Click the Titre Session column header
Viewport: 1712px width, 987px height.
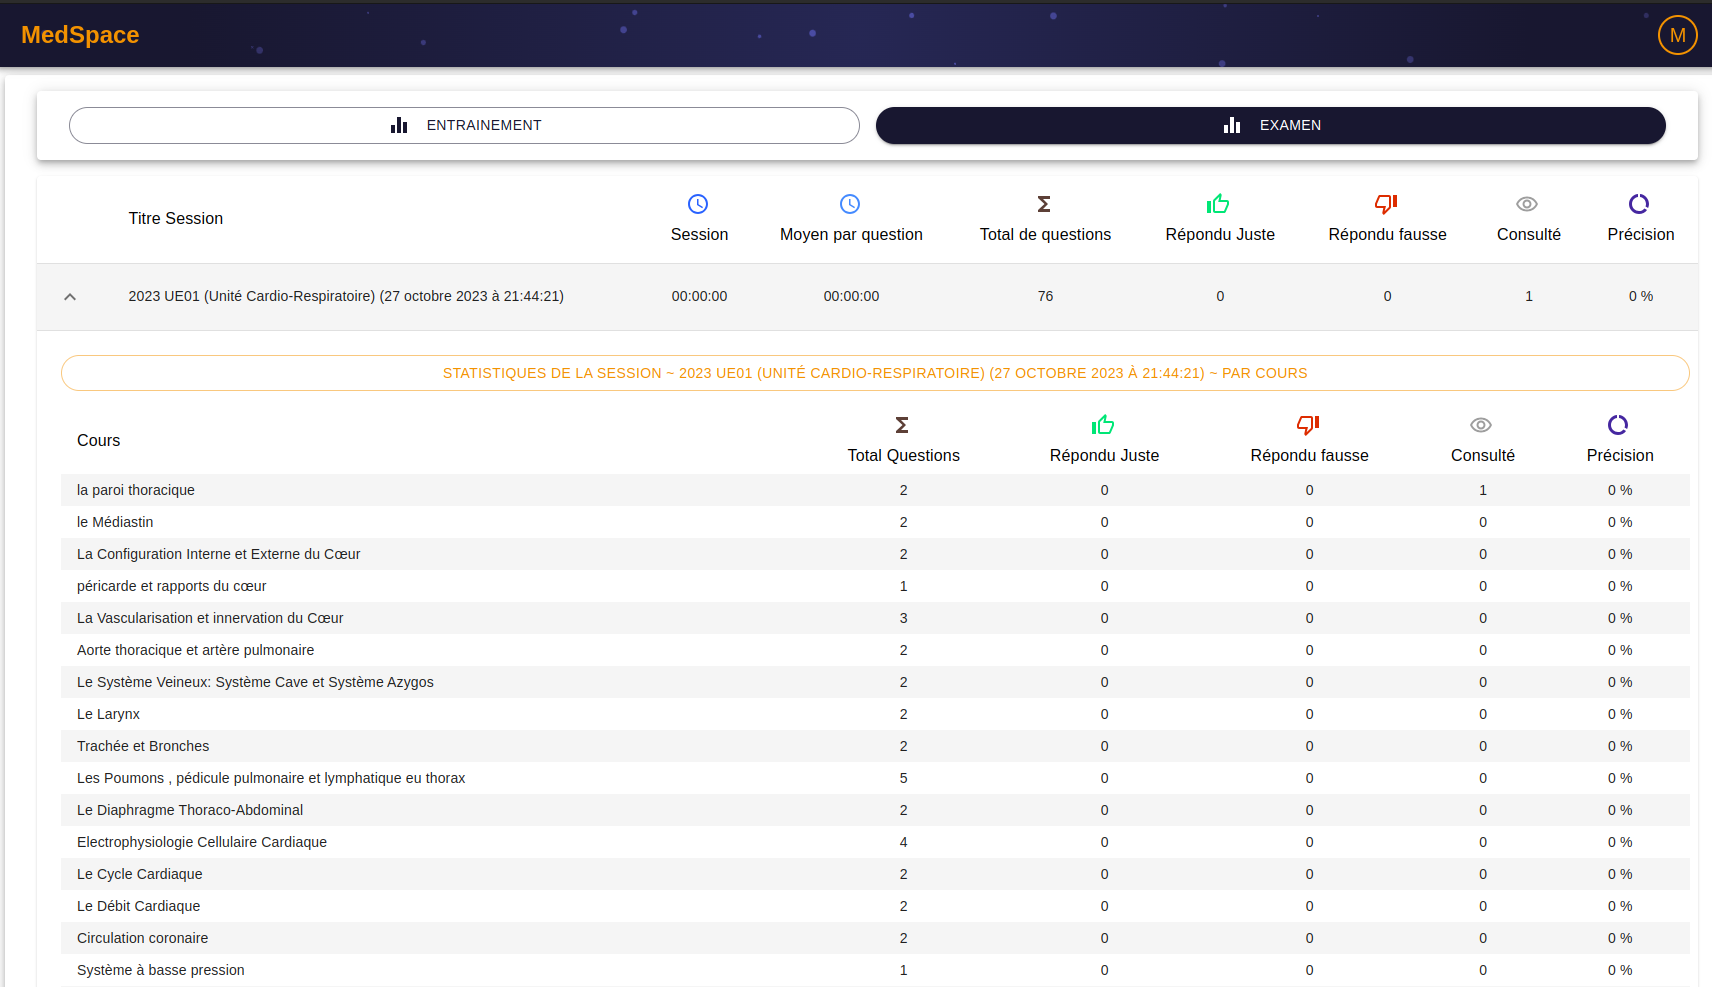pyautogui.click(x=176, y=218)
